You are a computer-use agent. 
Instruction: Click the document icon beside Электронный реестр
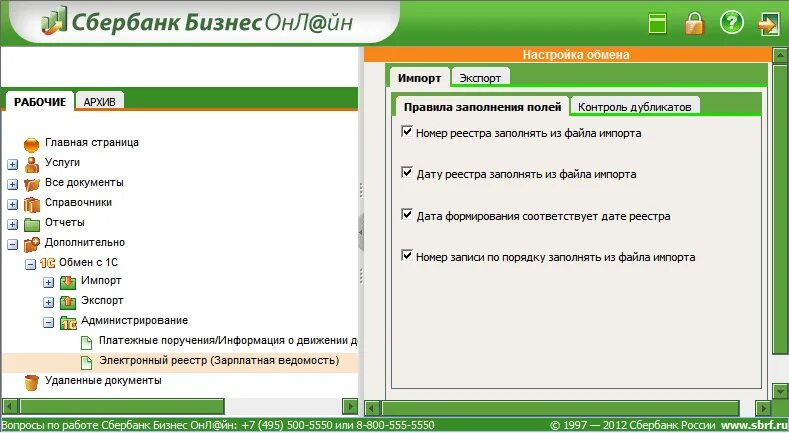(x=87, y=362)
